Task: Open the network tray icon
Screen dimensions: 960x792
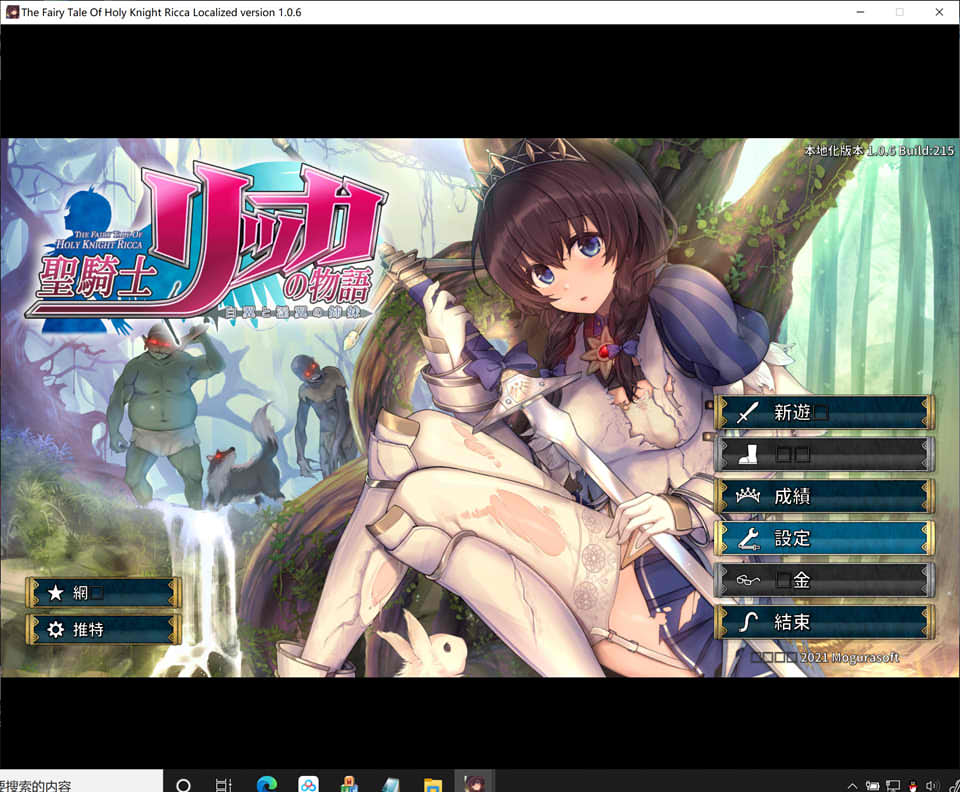Action: 893,785
